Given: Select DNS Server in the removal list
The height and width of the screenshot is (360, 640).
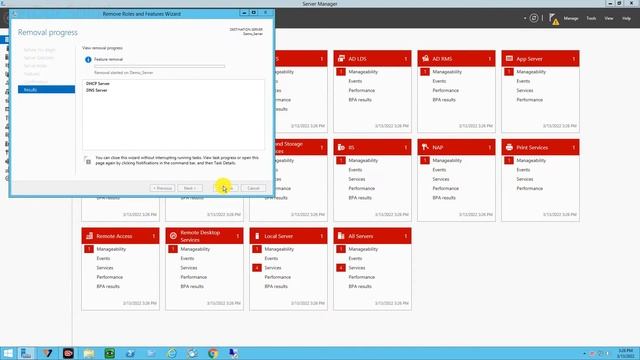Looking at the screenshot, I should (x=97, y=90).
